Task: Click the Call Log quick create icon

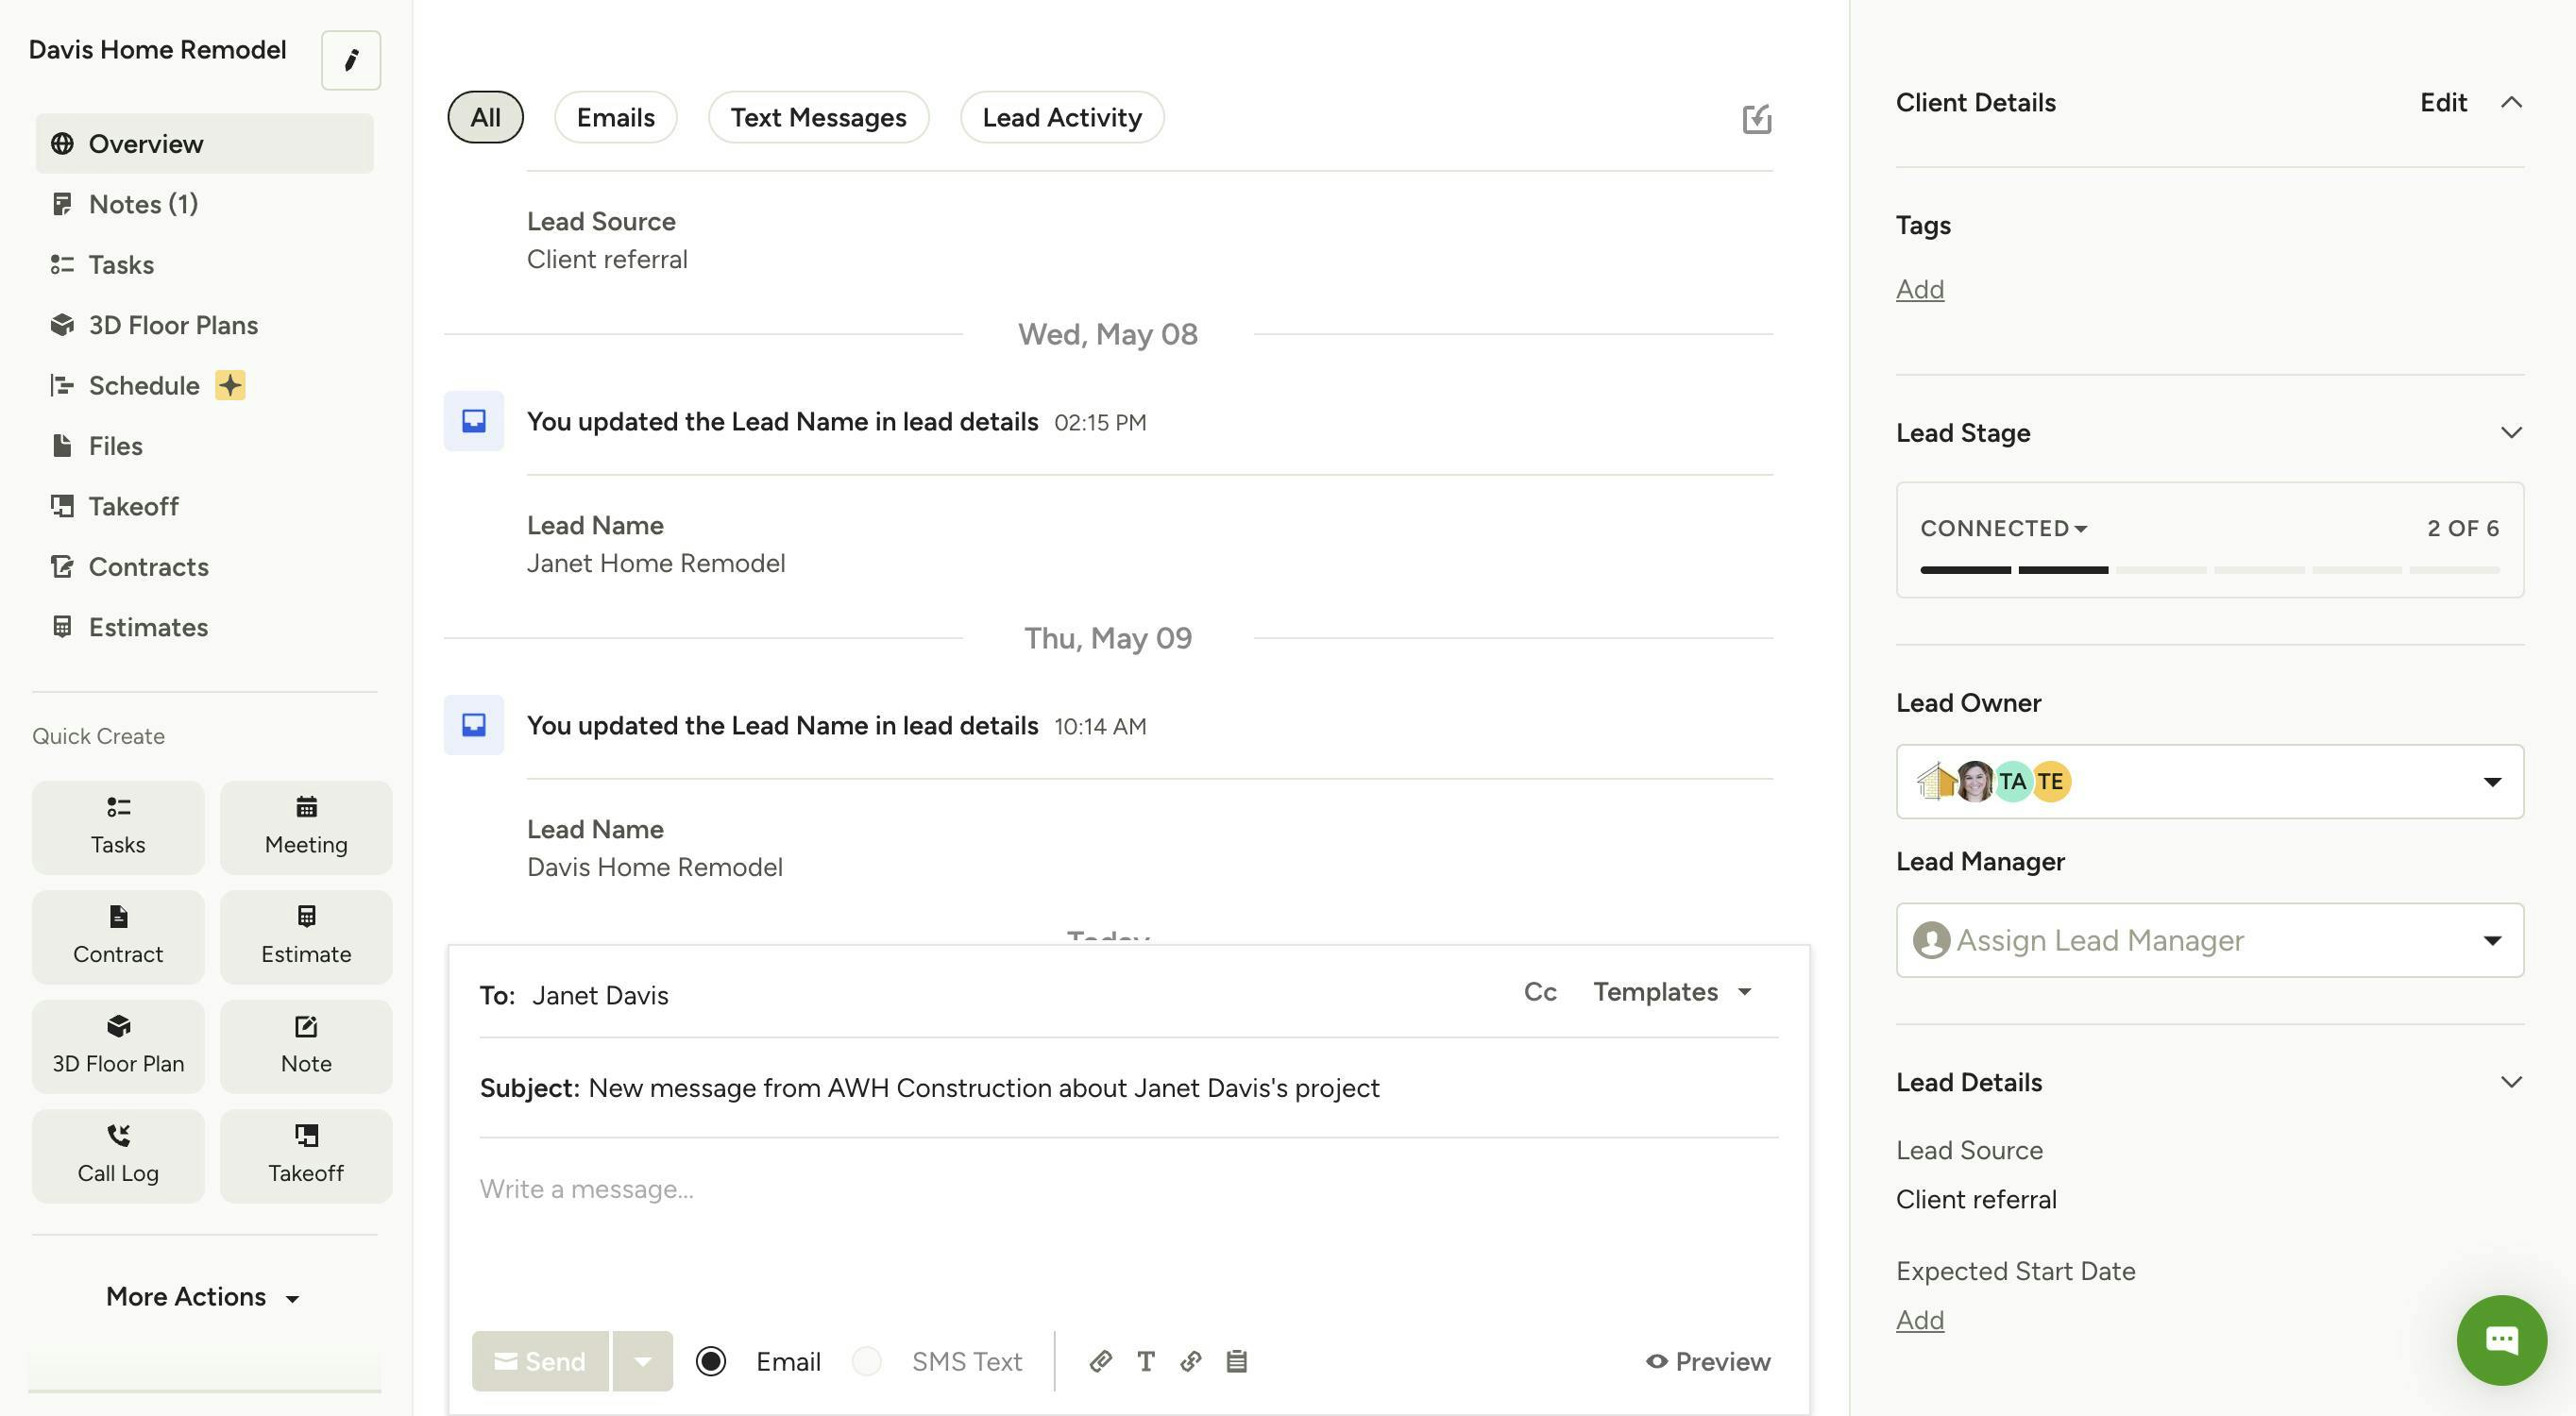Action: [x=118, y=1136]
